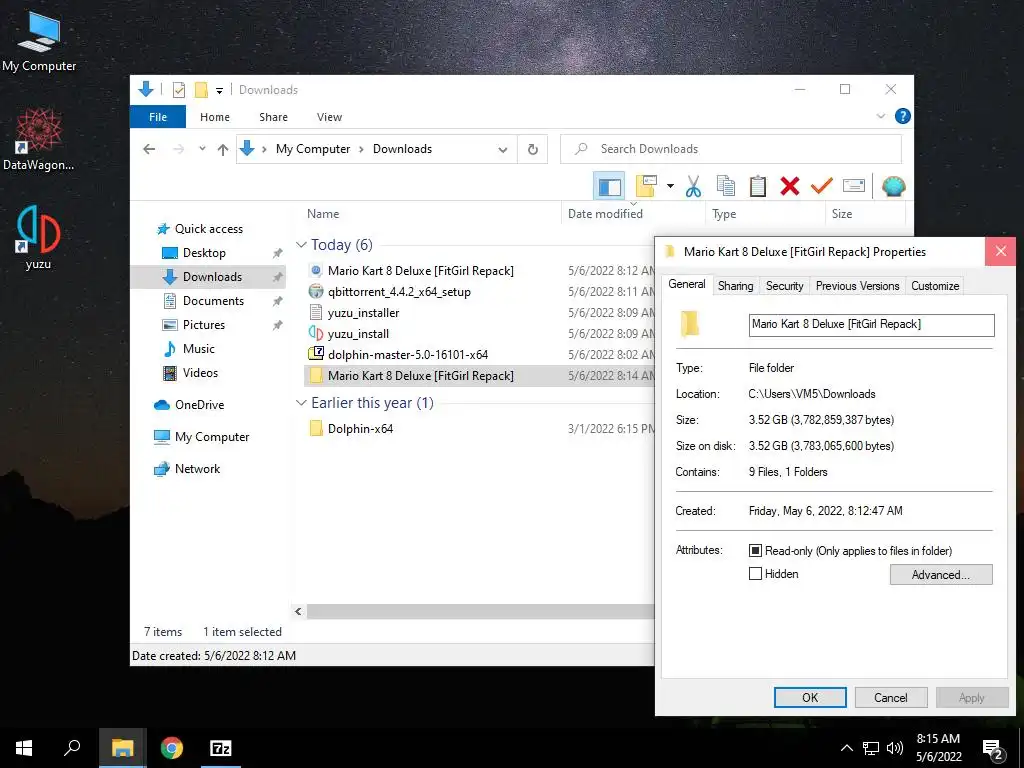Open the taskbar volume icon
This screenshot has height=768, width=1024.
tap(895, 748)
